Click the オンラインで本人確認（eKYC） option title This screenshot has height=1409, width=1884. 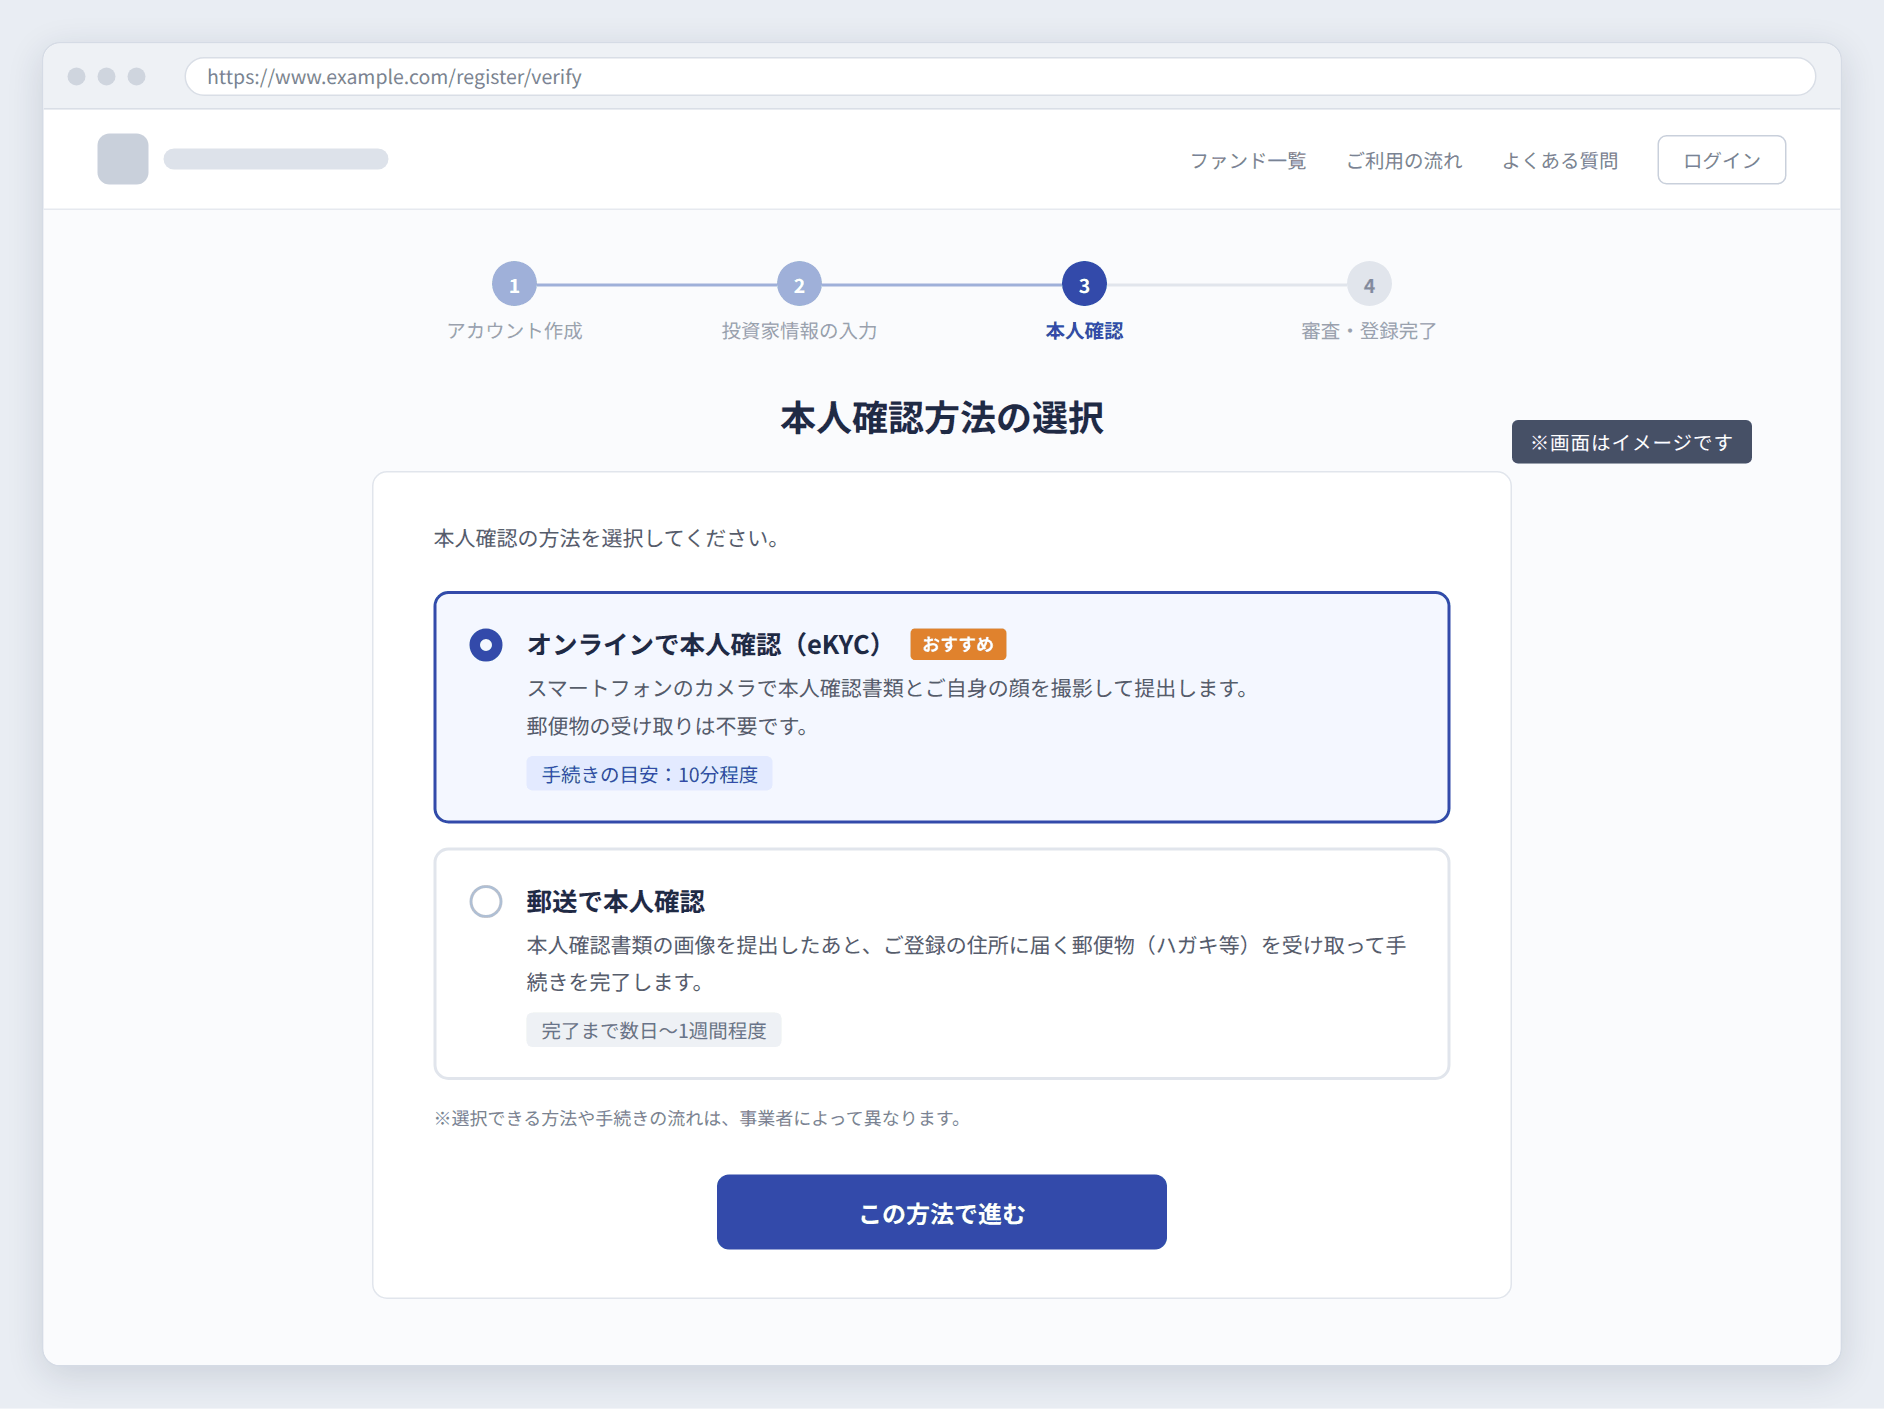tap(703, 645)
